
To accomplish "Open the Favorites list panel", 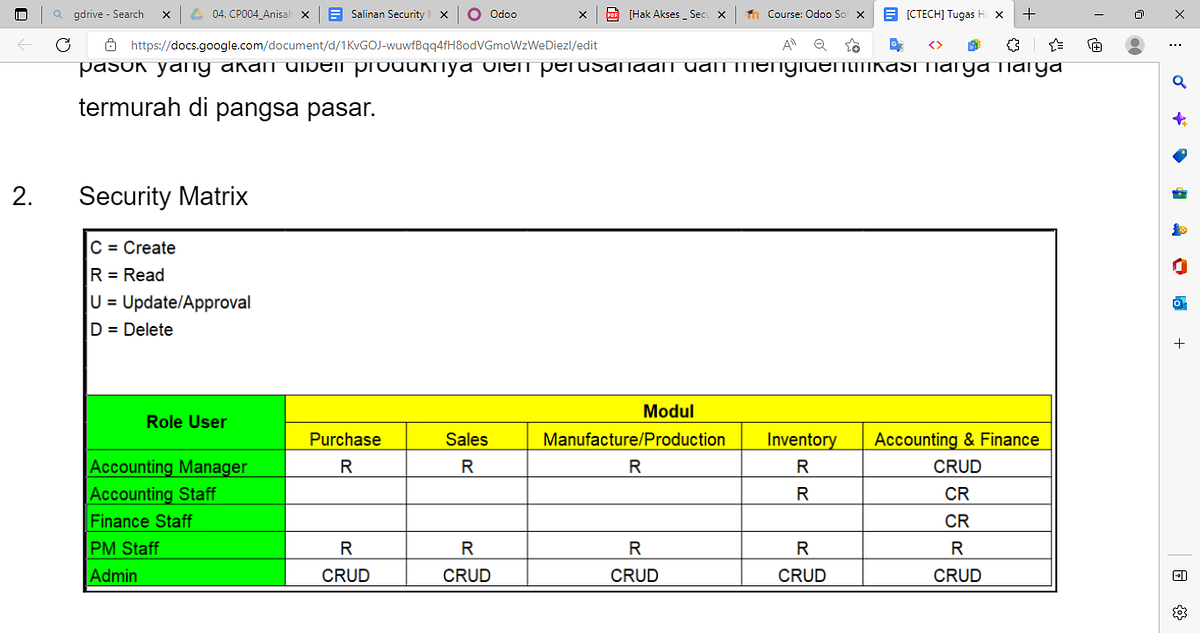I will (x=1056, y=46).
